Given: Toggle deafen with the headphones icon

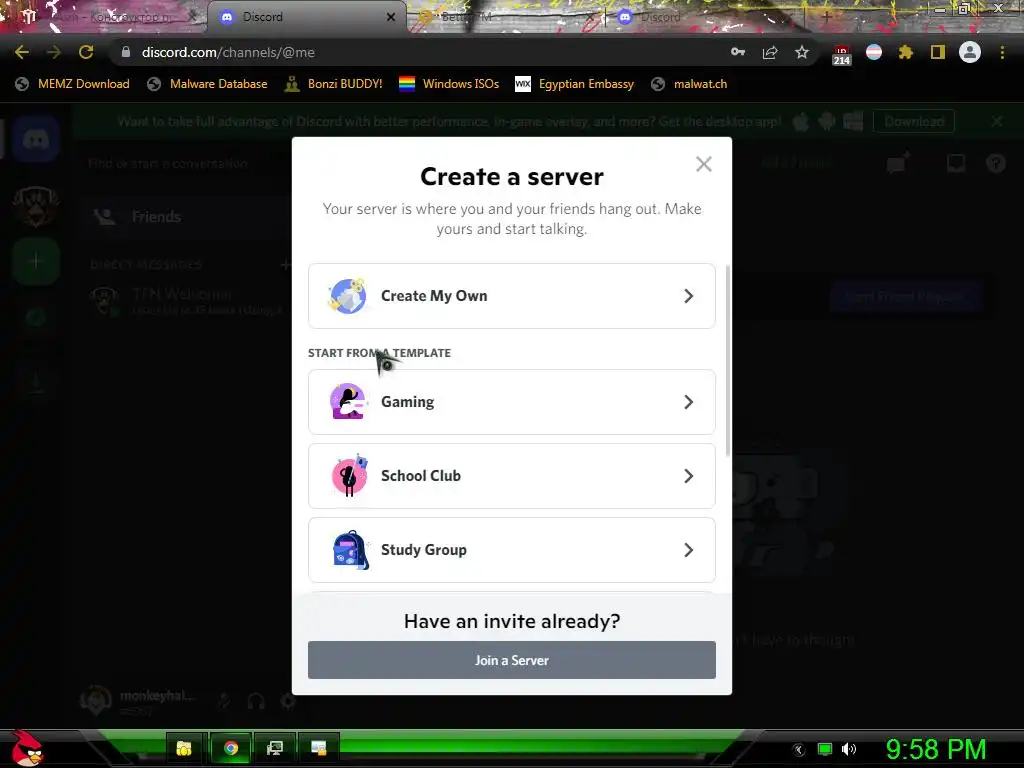Looking at the screenshot, I should (256, 702).
